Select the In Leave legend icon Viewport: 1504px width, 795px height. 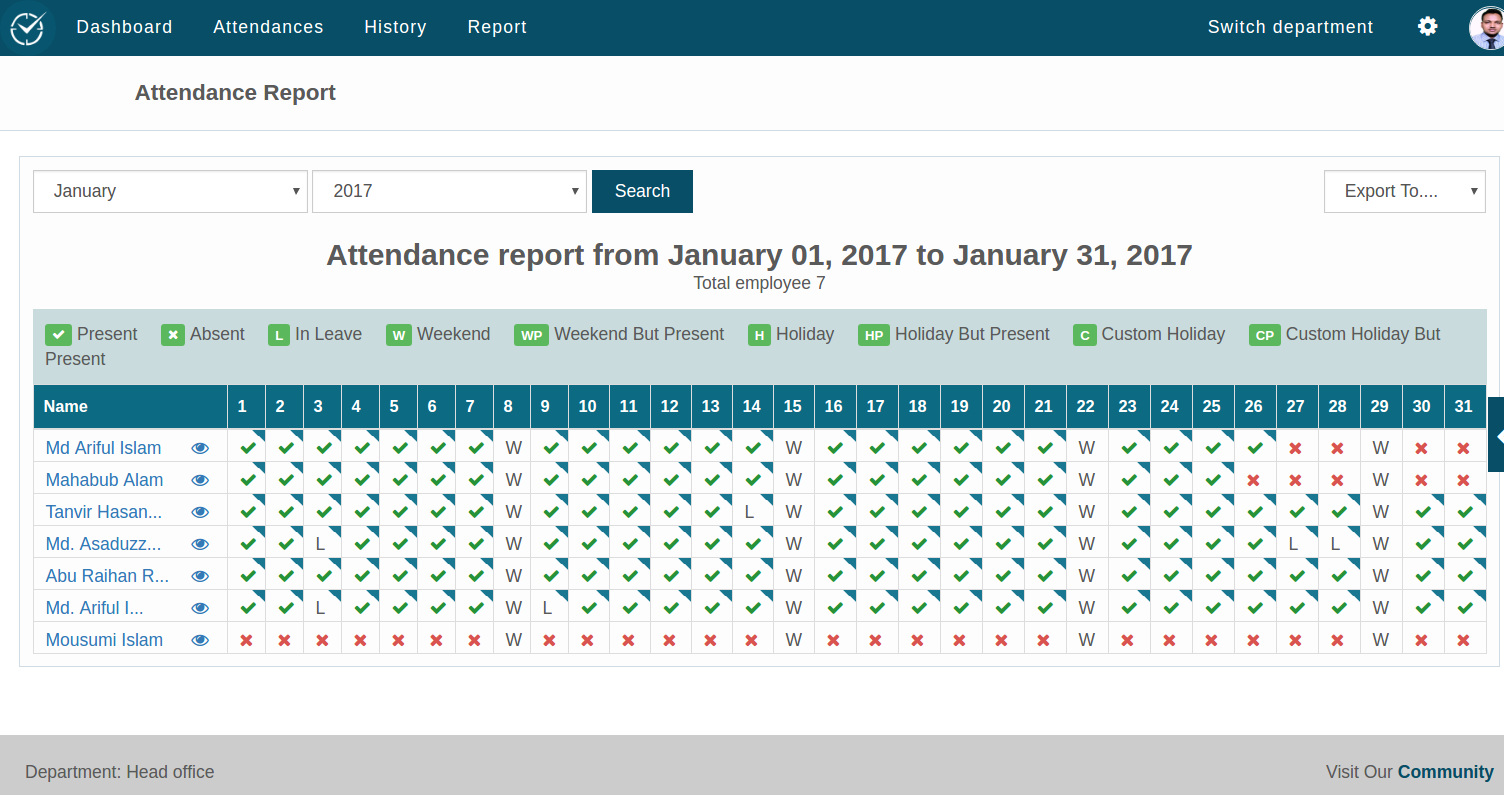click(x=279, y=334)
